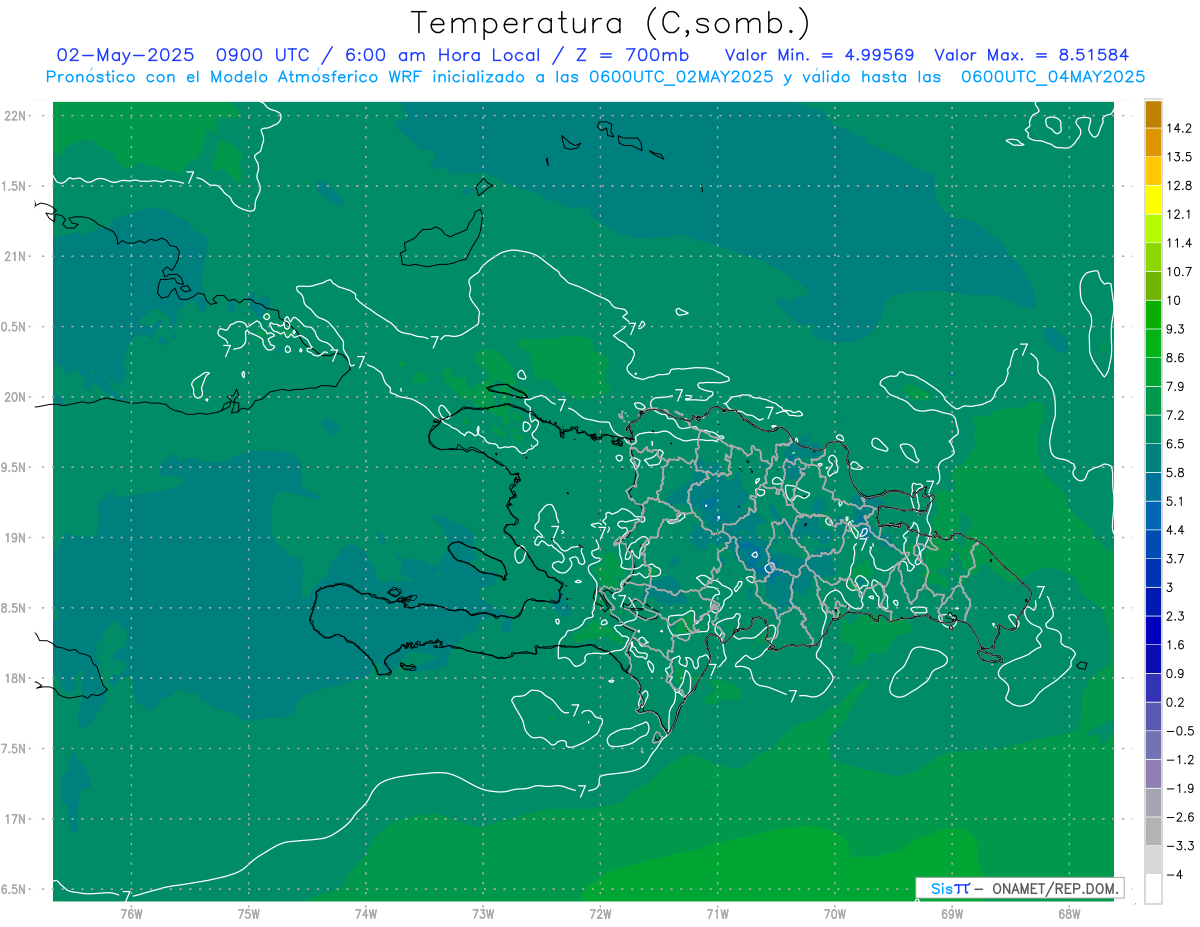Click the "Valor Max. = 8.51584" text

click(1032, 55)
